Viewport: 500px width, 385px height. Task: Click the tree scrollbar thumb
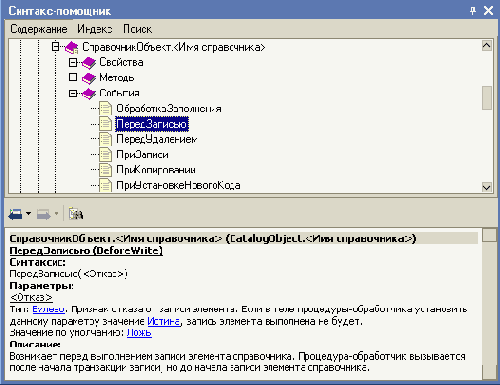(x=487, y=98)
